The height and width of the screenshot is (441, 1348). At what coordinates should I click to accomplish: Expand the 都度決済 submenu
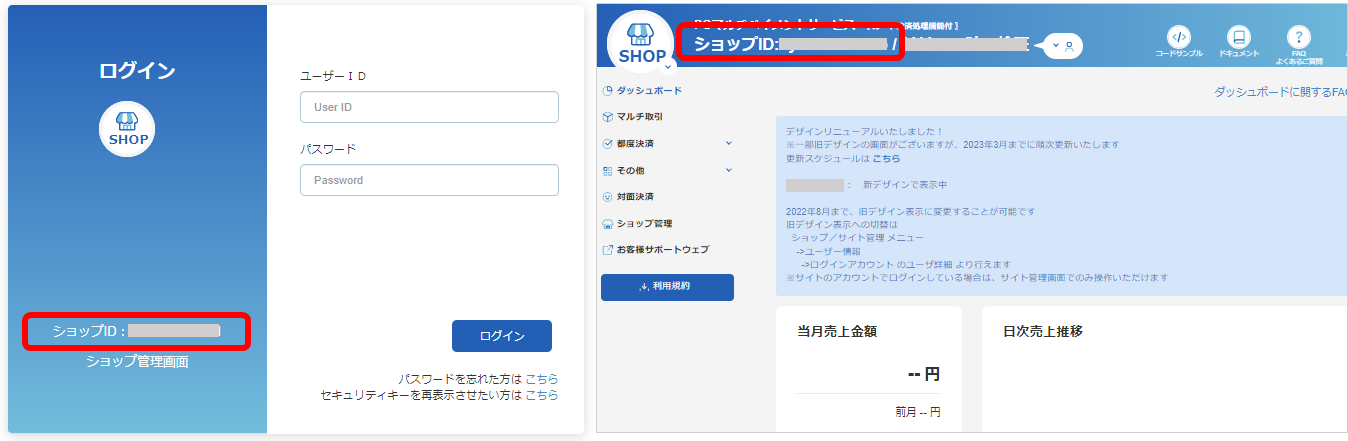click(728, 143)
